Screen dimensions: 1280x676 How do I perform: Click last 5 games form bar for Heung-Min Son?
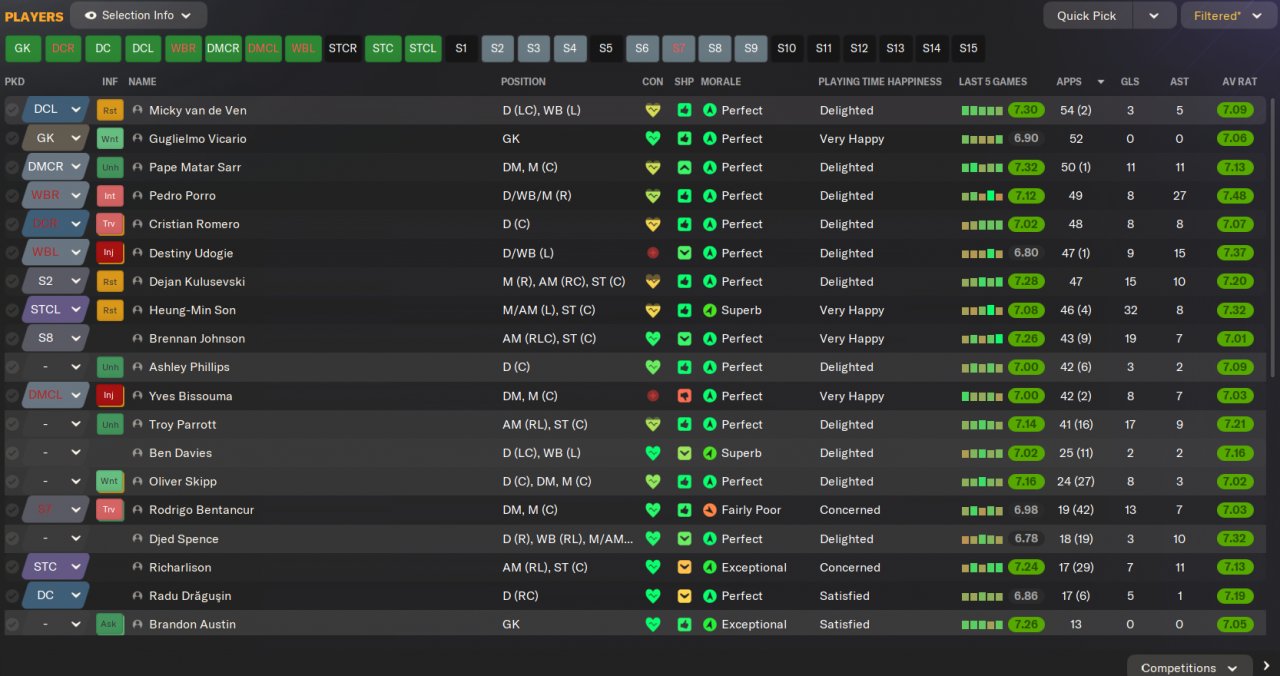pos(981,310)
